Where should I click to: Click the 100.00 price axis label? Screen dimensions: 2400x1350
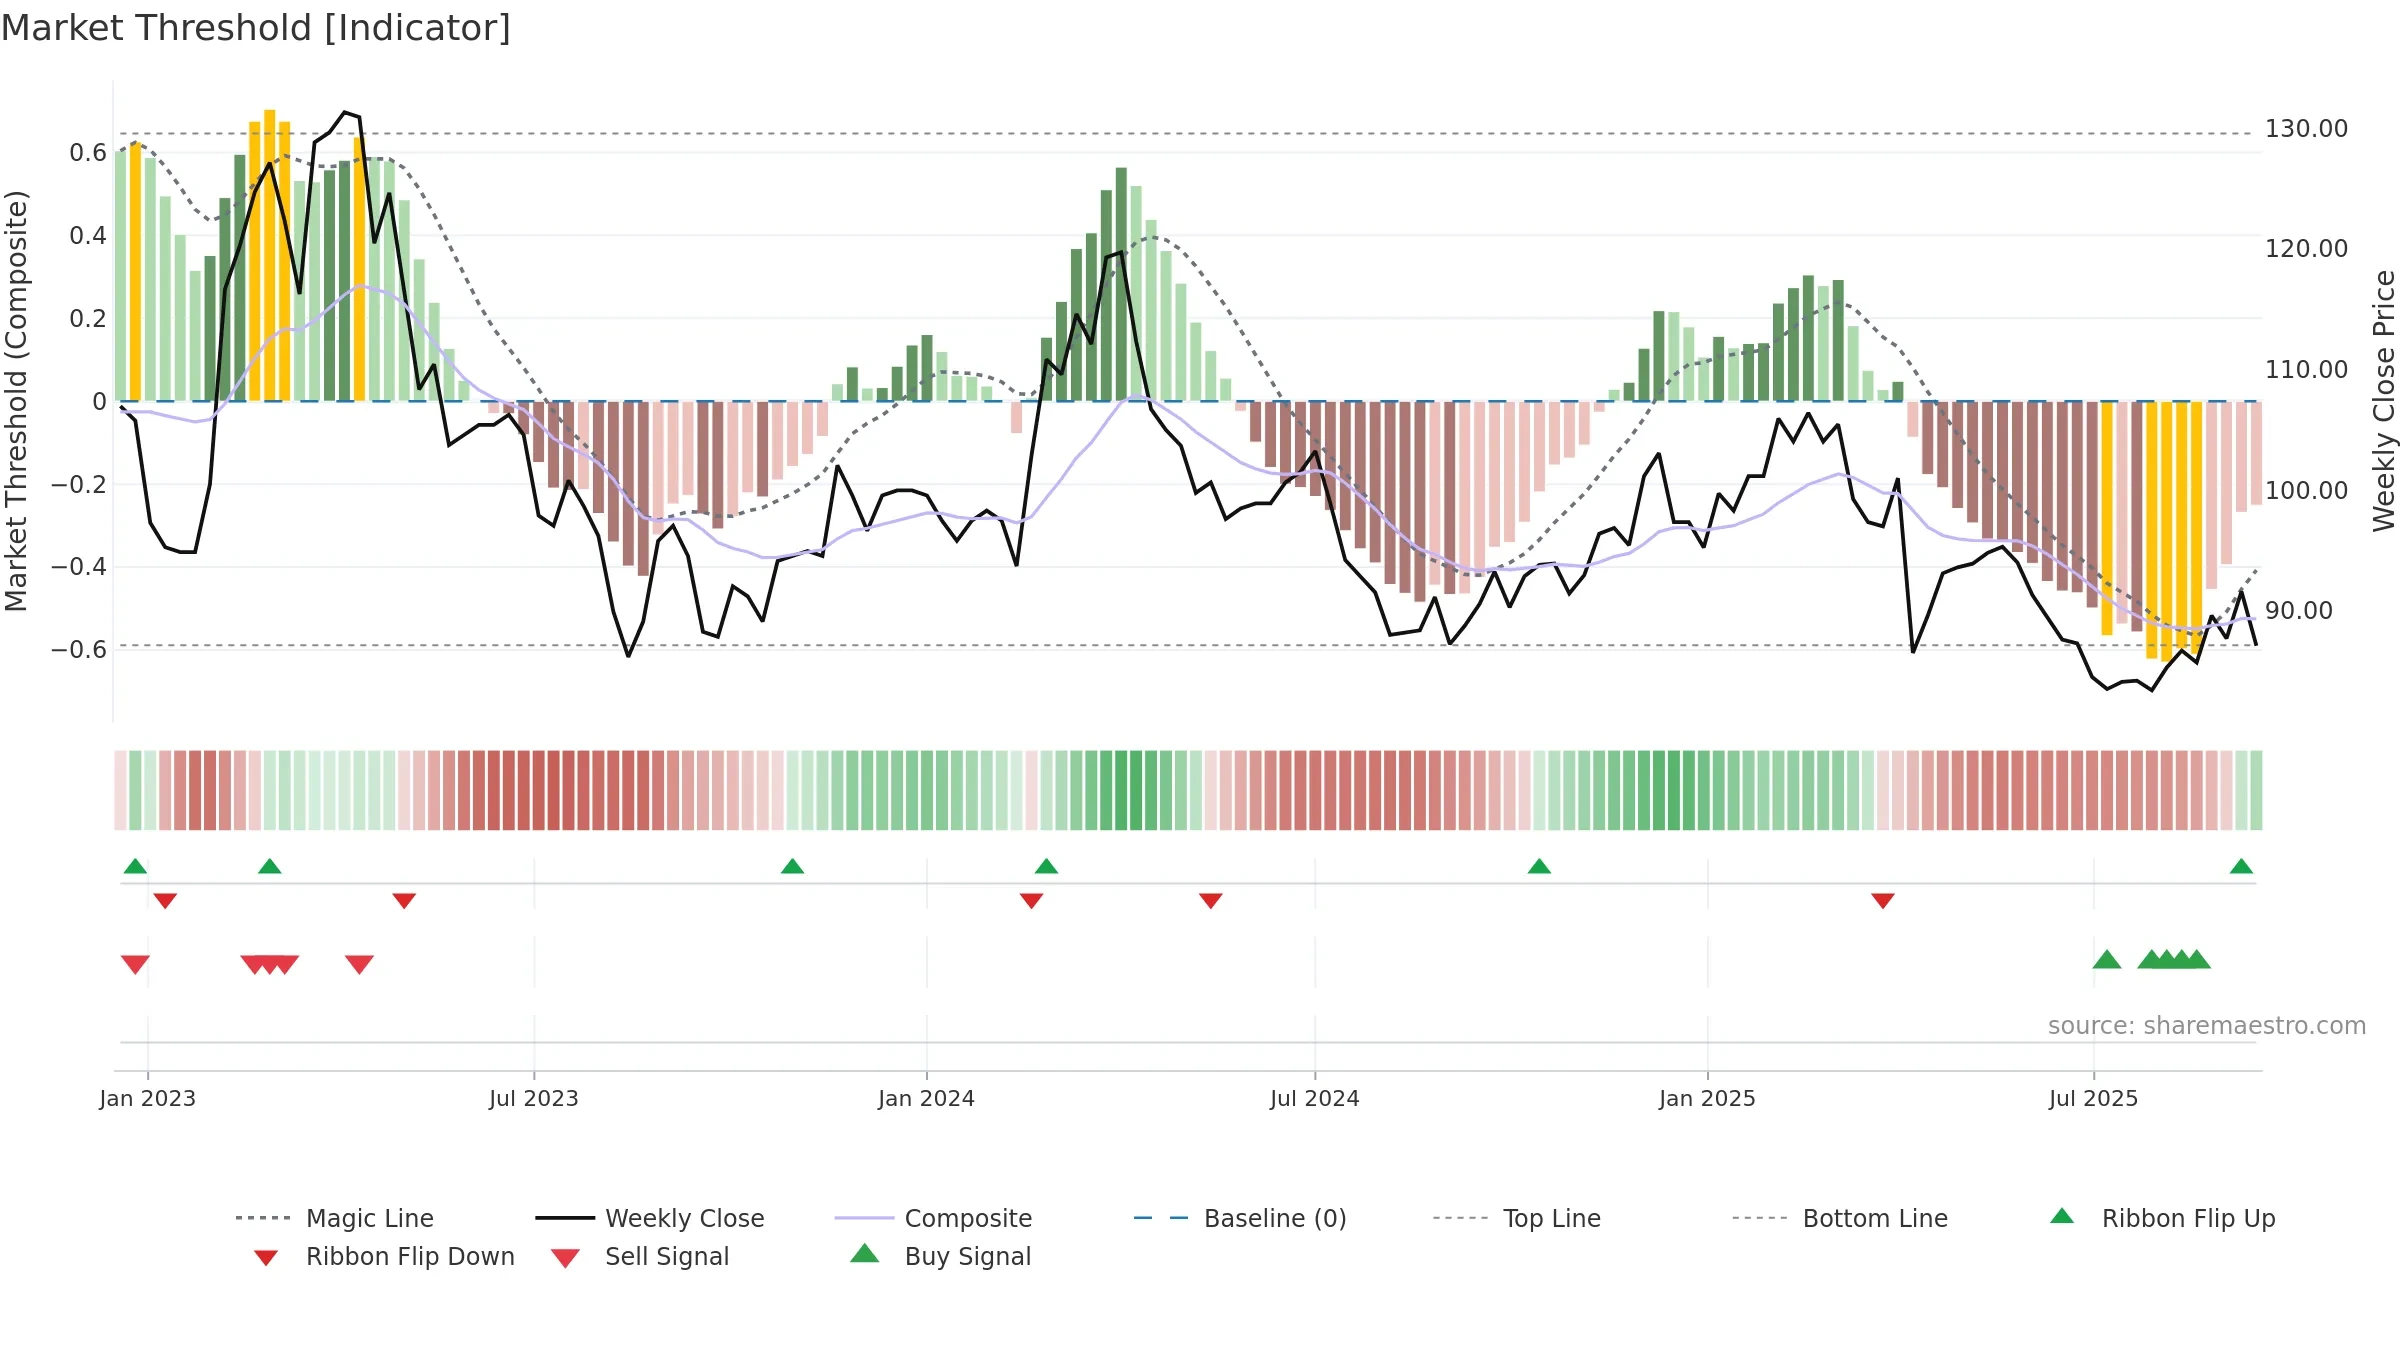point(2306,491)
